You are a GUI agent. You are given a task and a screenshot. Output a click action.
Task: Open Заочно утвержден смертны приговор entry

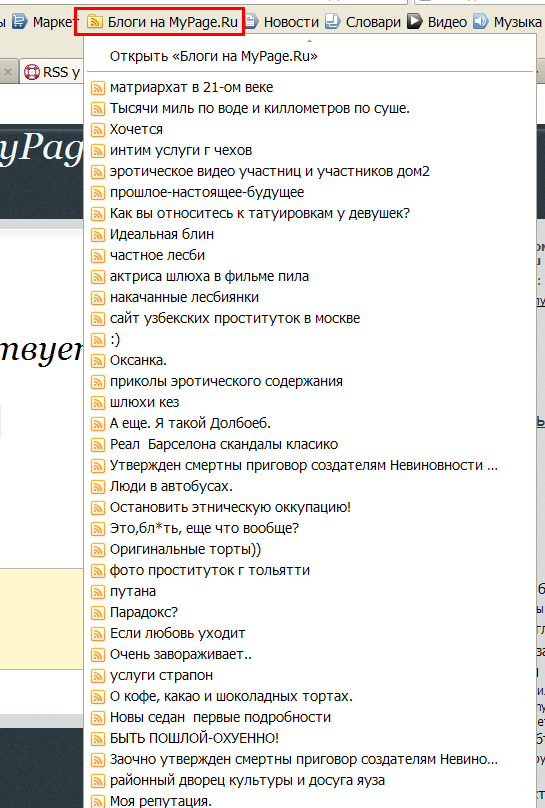[x=309, y=760]
